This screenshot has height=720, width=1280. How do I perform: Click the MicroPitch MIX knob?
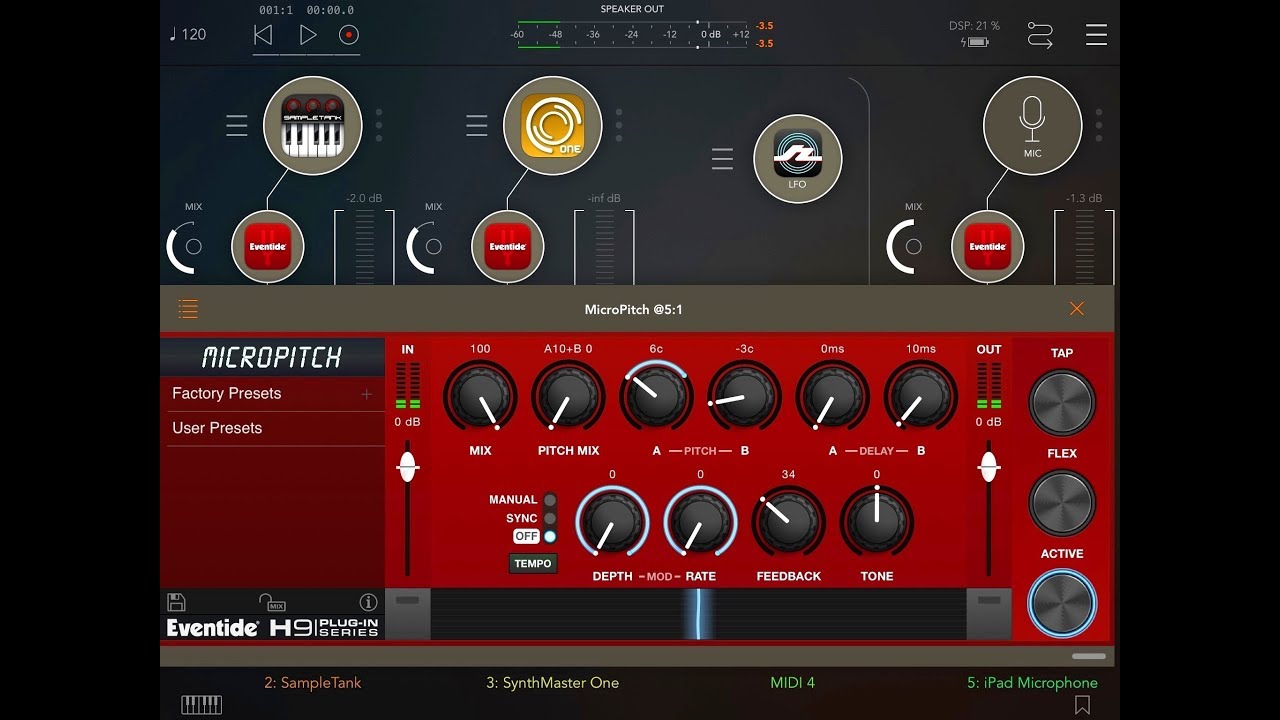pos(480,396)
